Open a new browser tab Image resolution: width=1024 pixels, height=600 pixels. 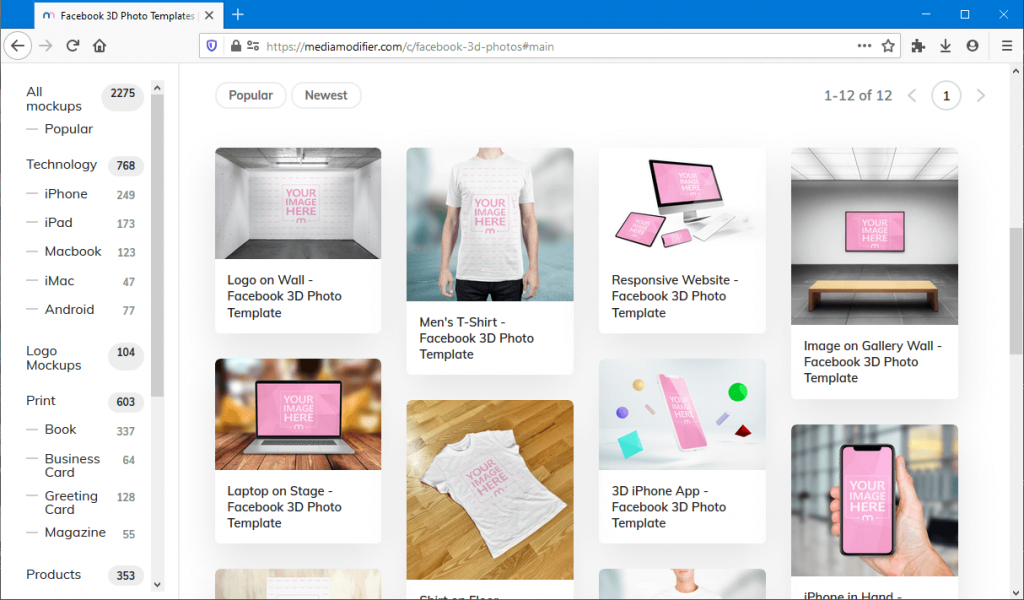point(237,15)
